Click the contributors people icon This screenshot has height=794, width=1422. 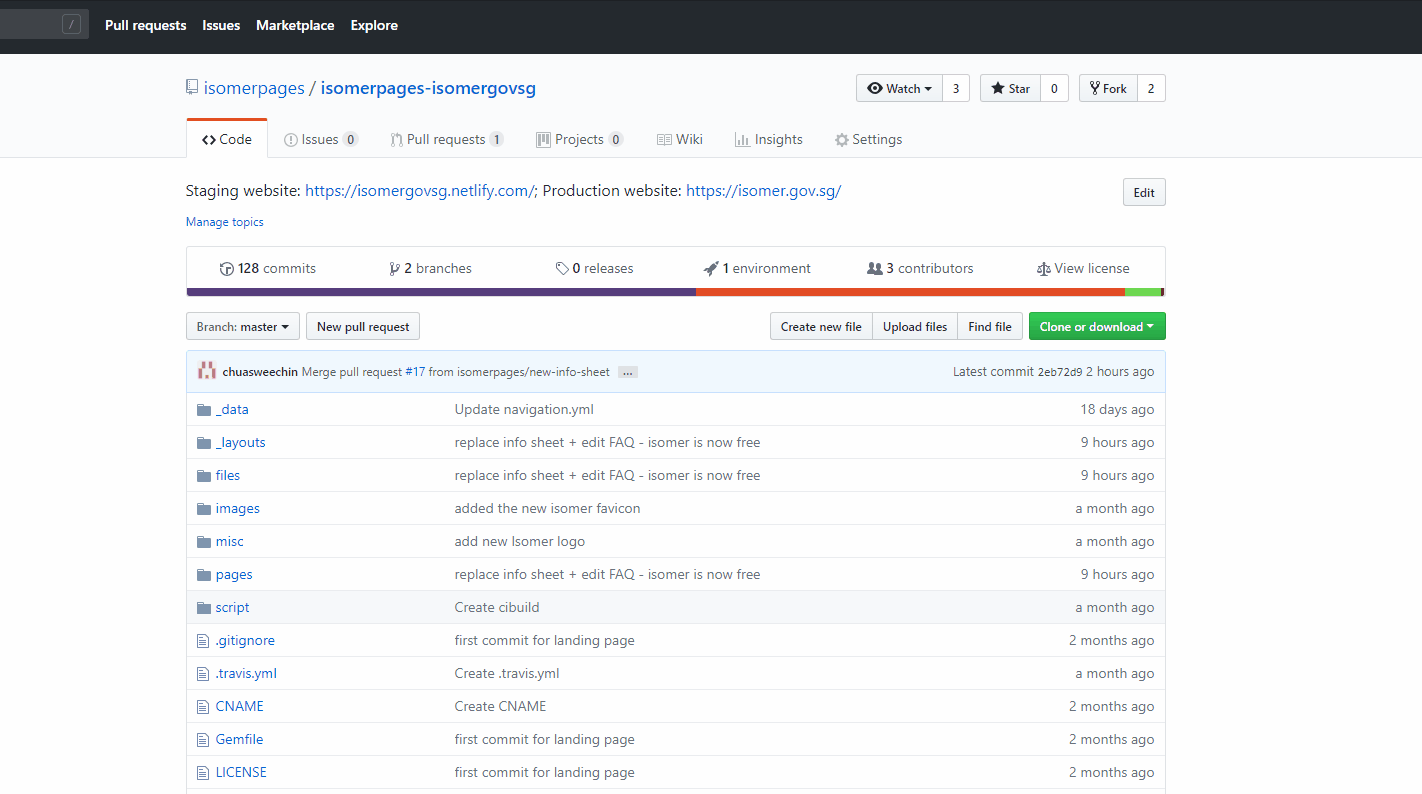coord(875,269)
